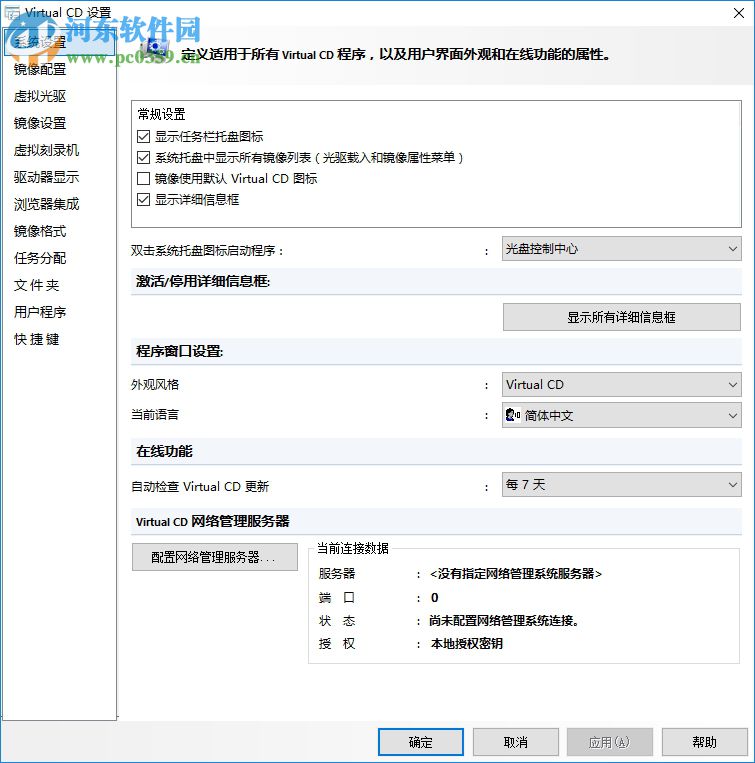Click the 外观风格 label
The height and width of the screenshot is (763, 755).
[155, 385]
